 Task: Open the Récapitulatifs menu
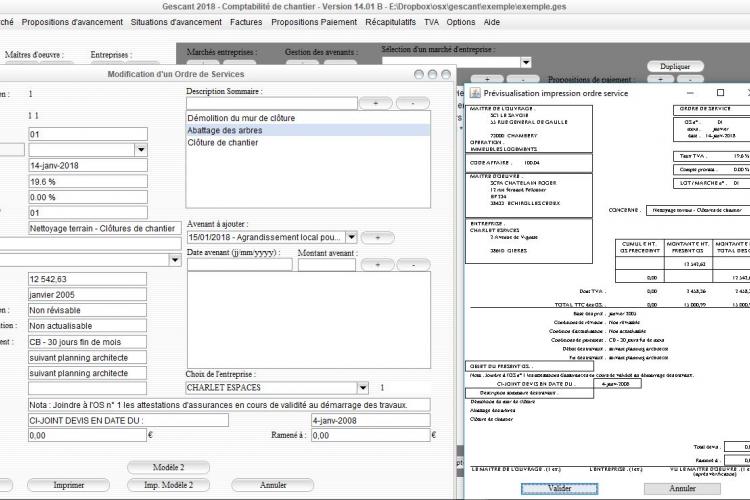[x=390, y=22]
